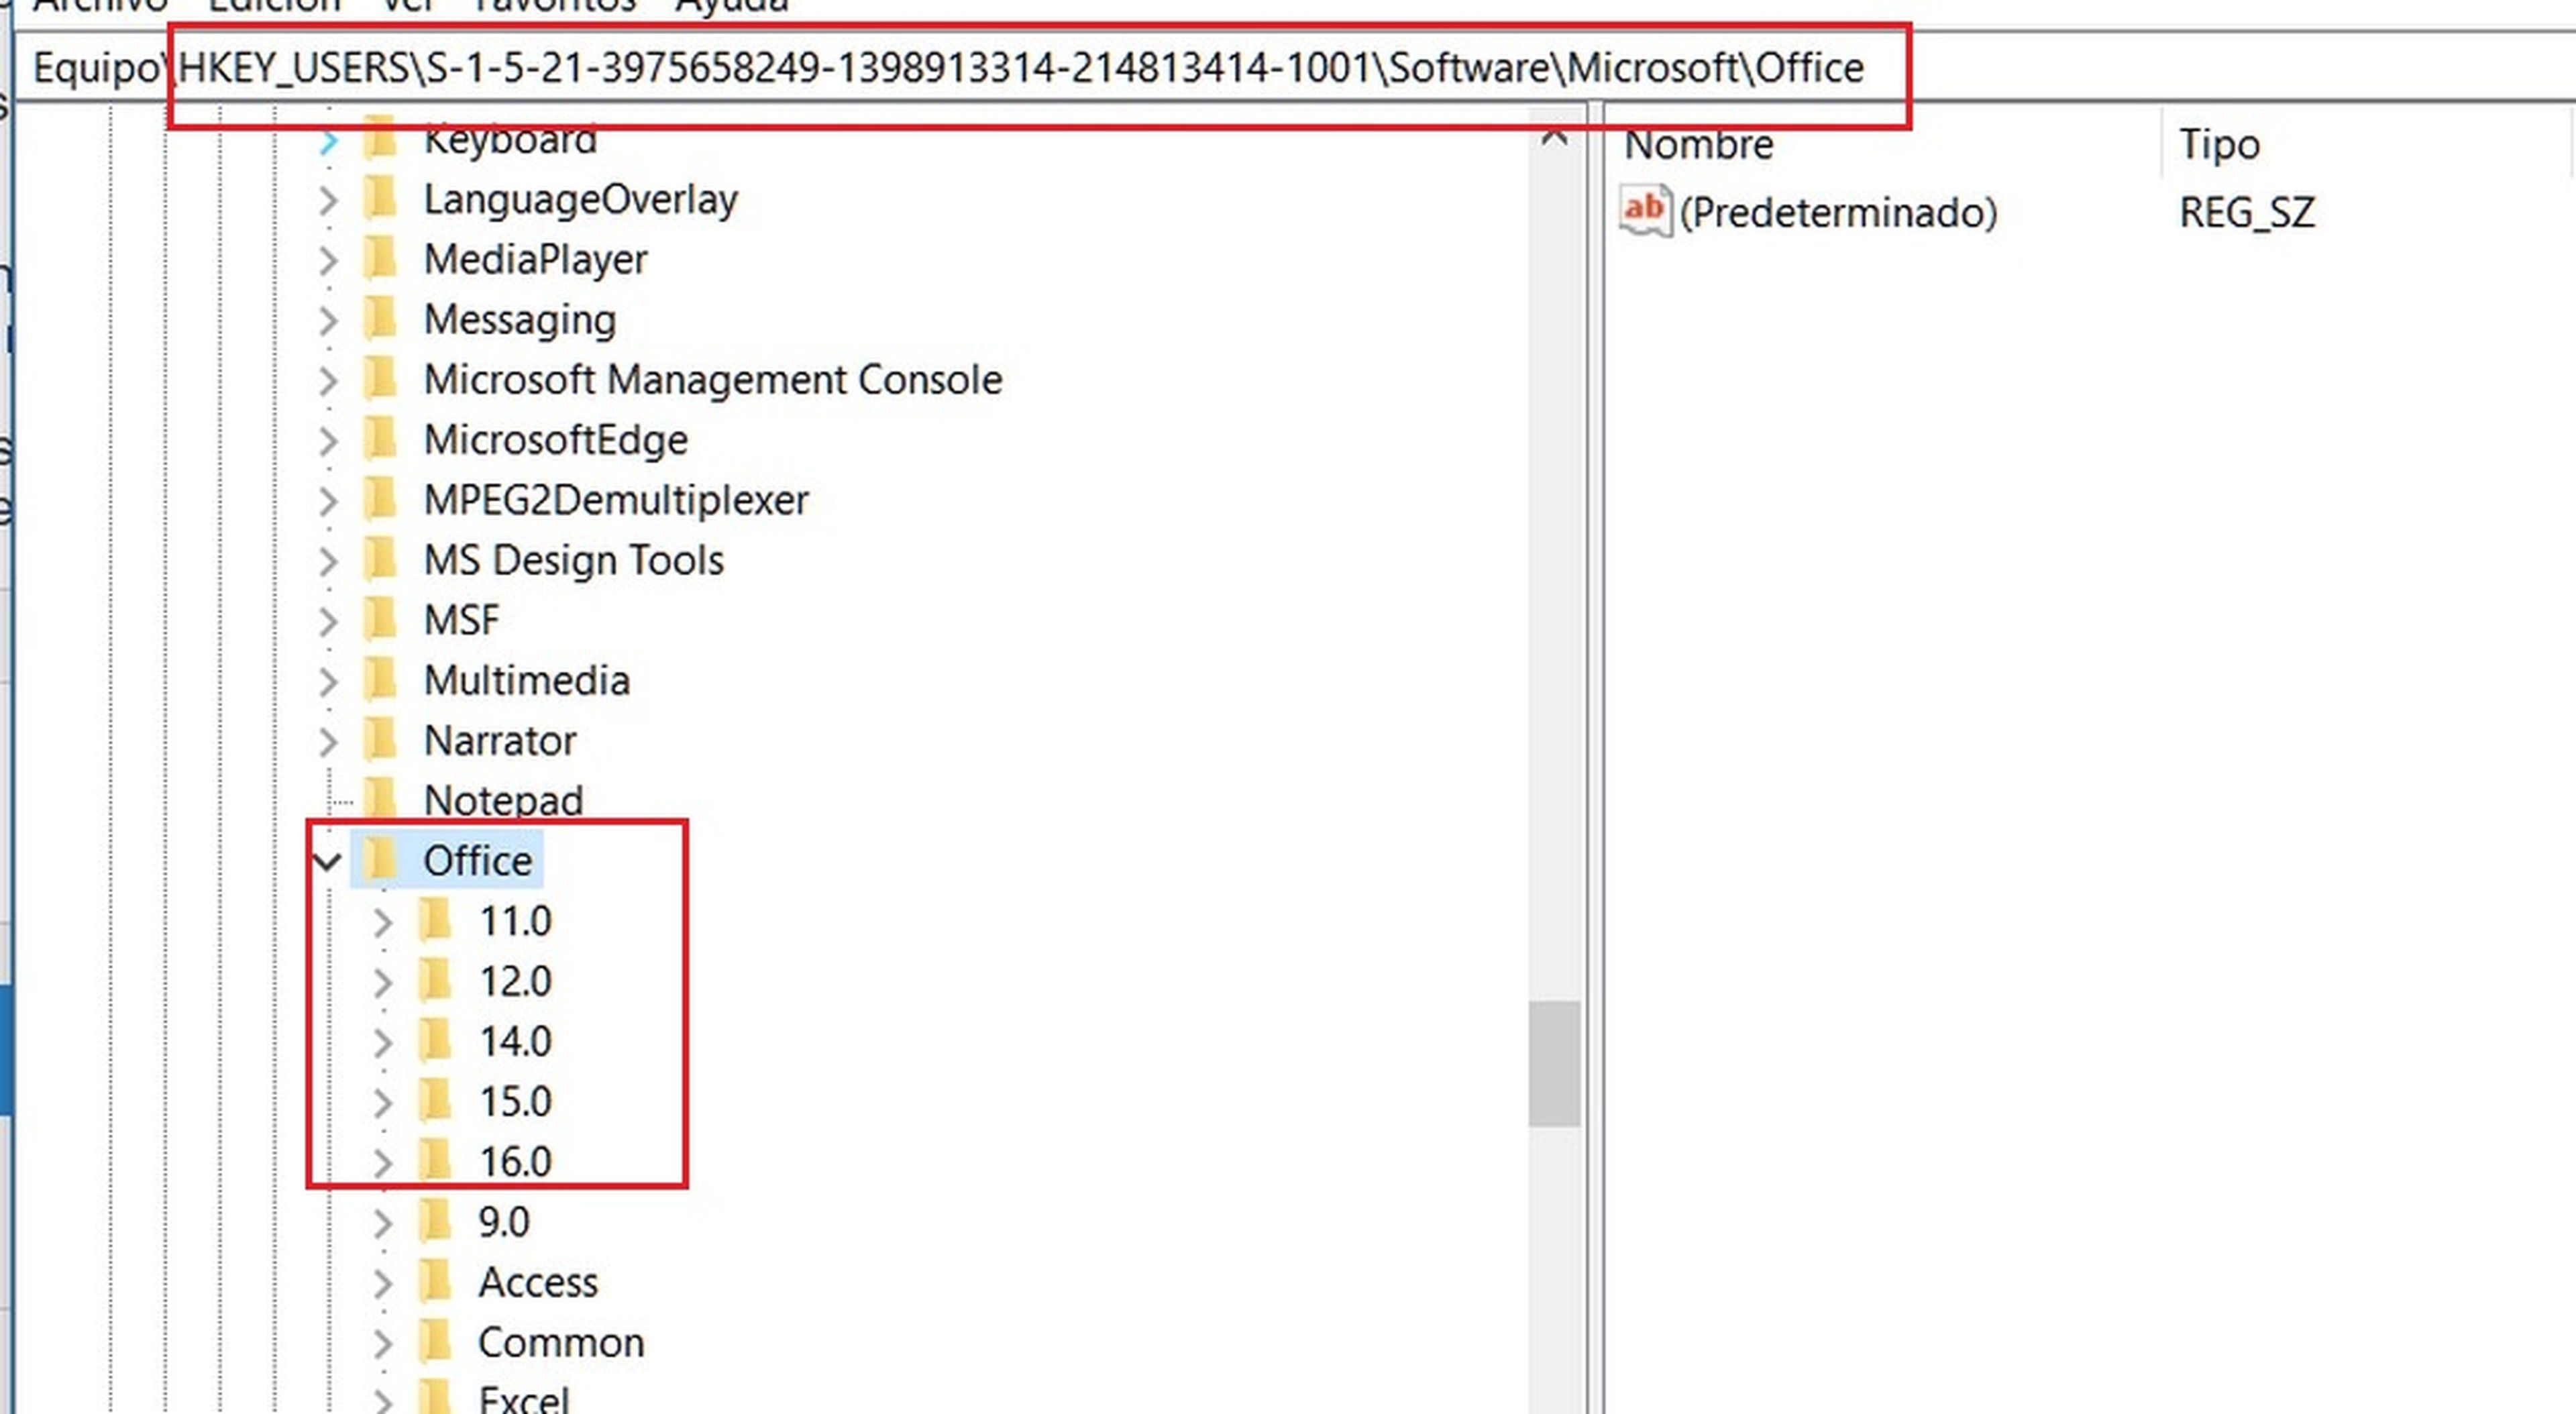Click the 15.0 folder icon

pyautogui.click(x=435, y=1100)
